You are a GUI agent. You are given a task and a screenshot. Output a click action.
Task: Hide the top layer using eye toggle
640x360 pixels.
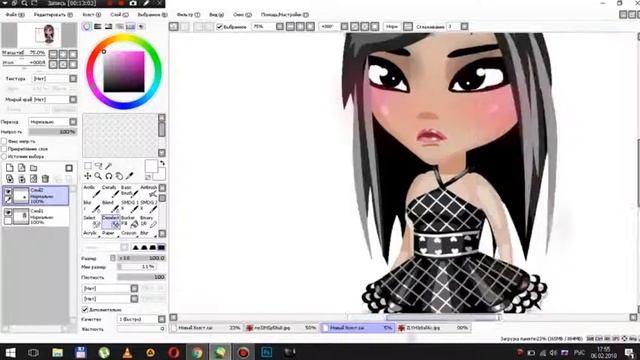tap(8, 191)
